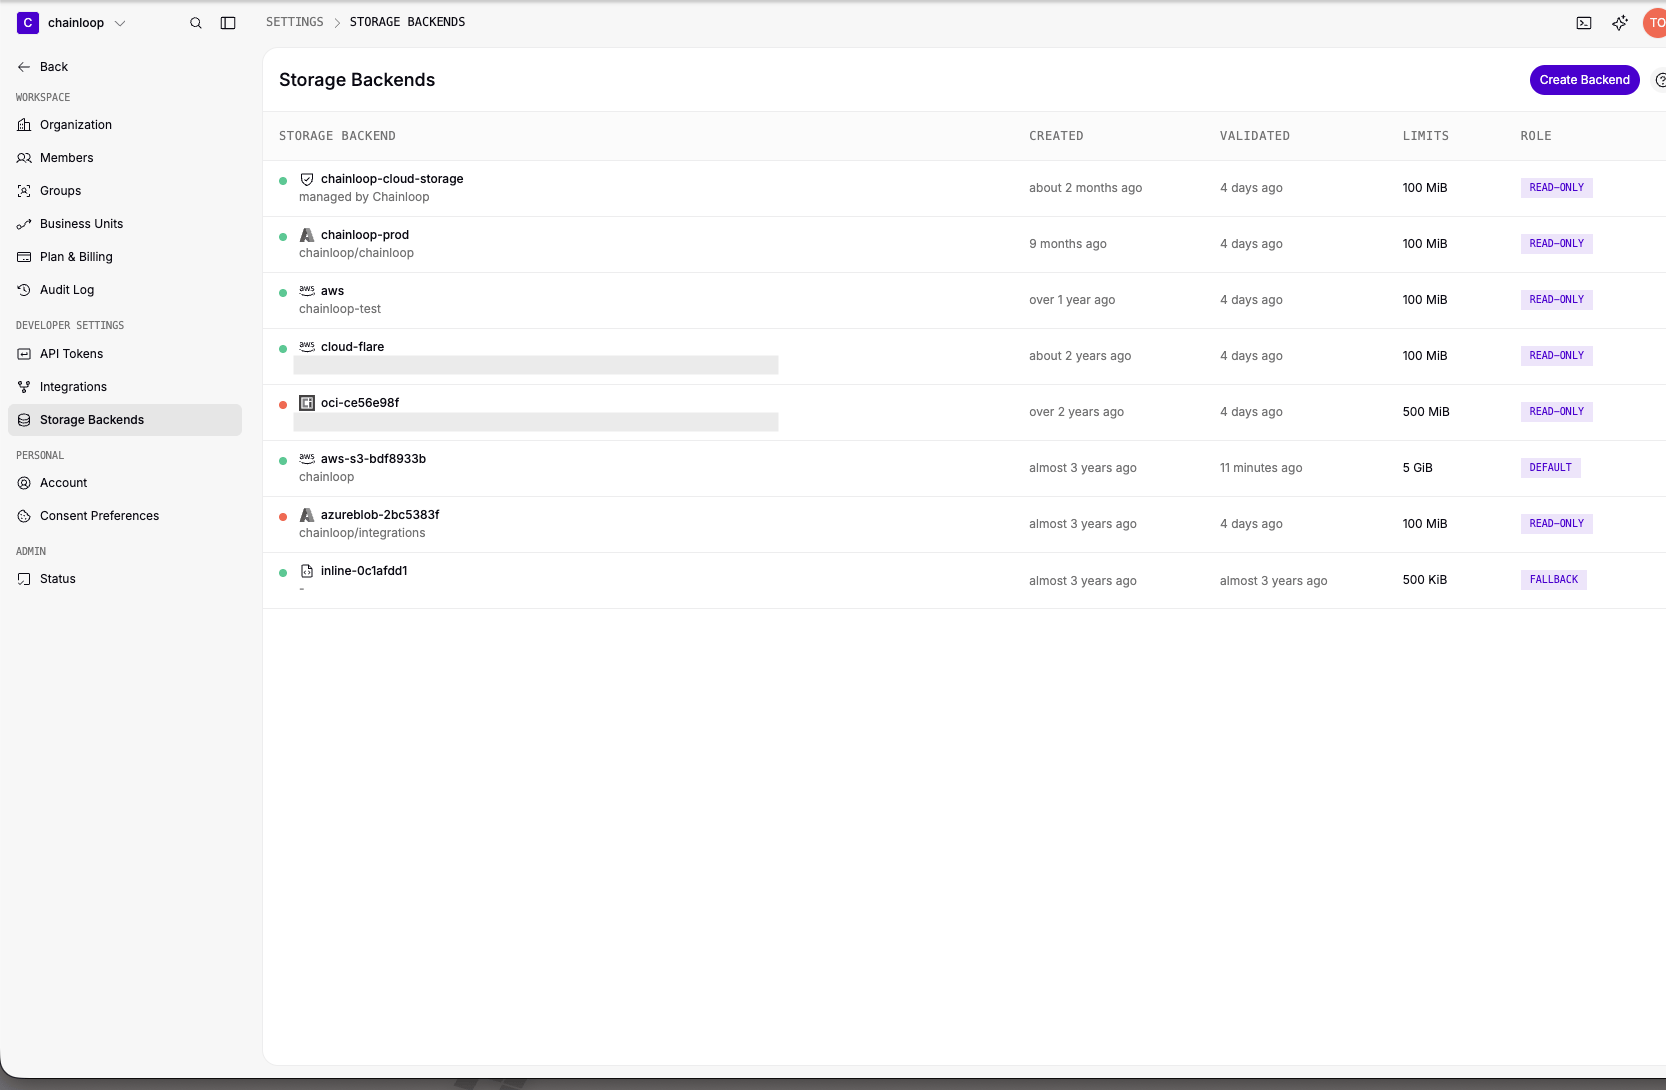The image size is (1666, 1090).
Task: Select Storage Backends in sidebar
Action: point(125,420)
